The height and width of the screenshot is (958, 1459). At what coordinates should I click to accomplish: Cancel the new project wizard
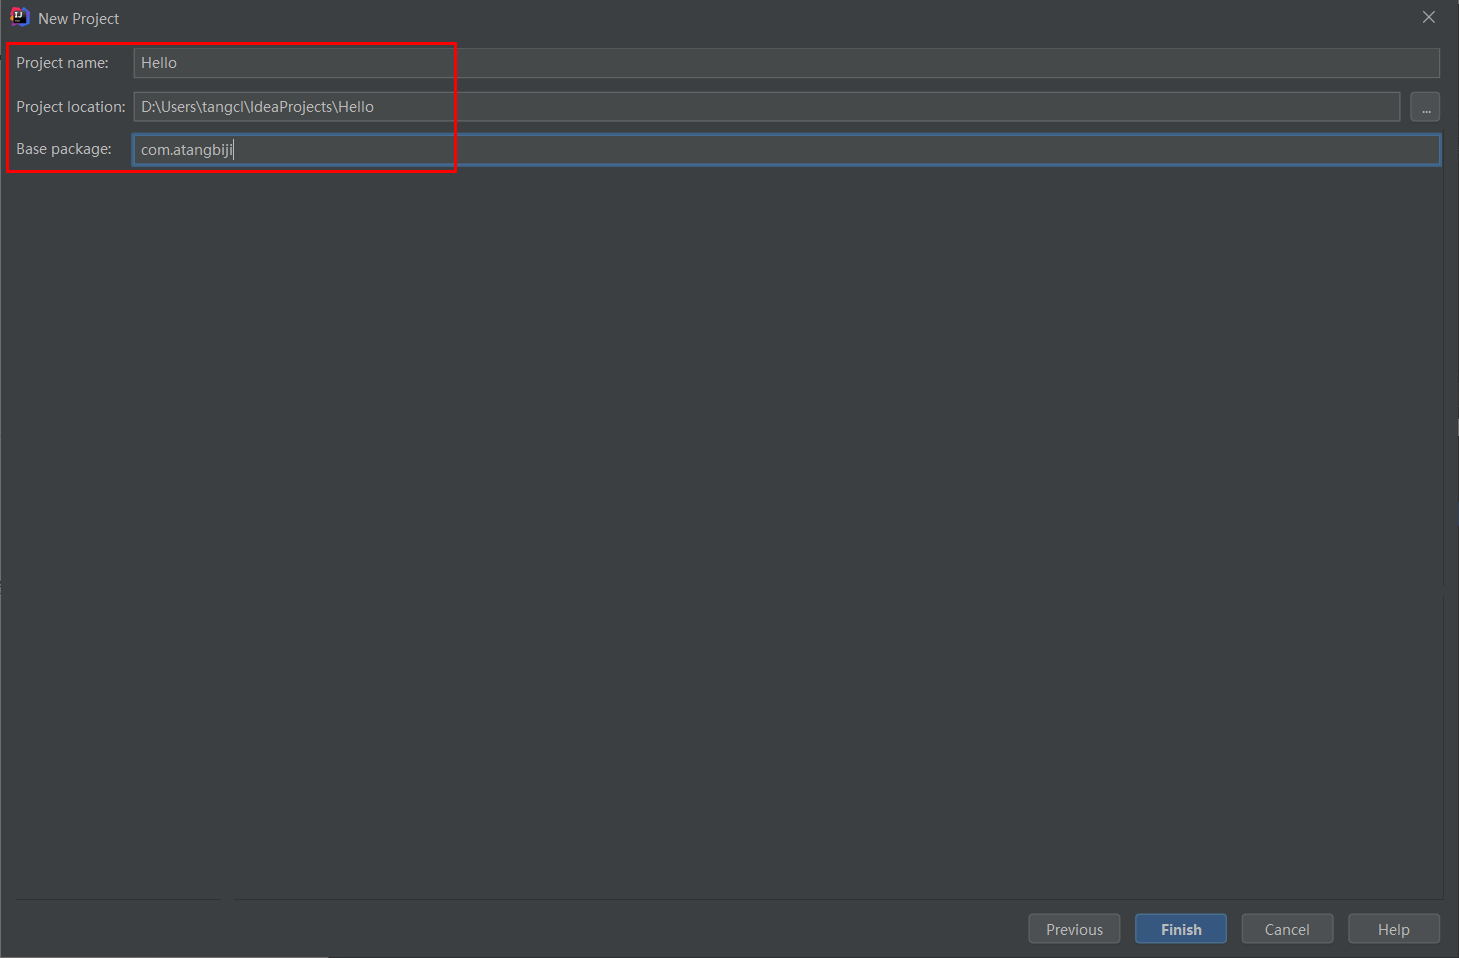[1287, 929]
